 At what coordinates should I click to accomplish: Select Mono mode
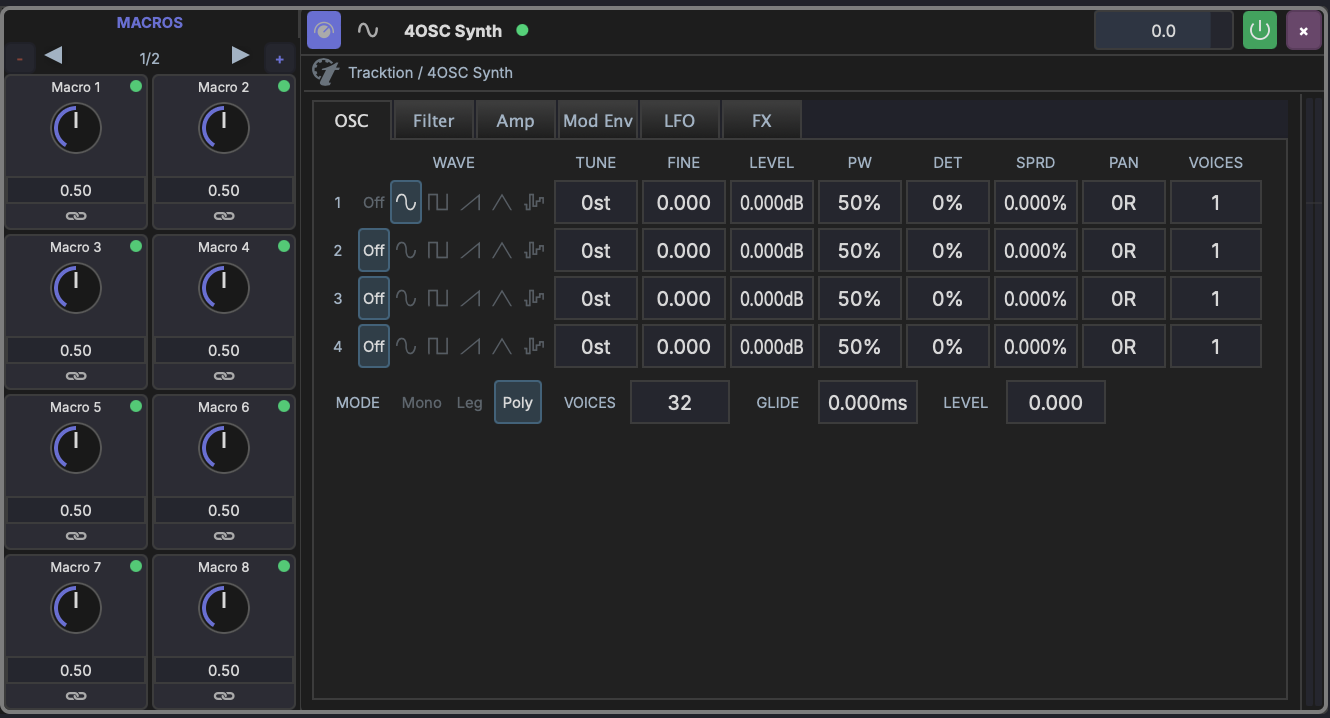[x=421, y=402]
